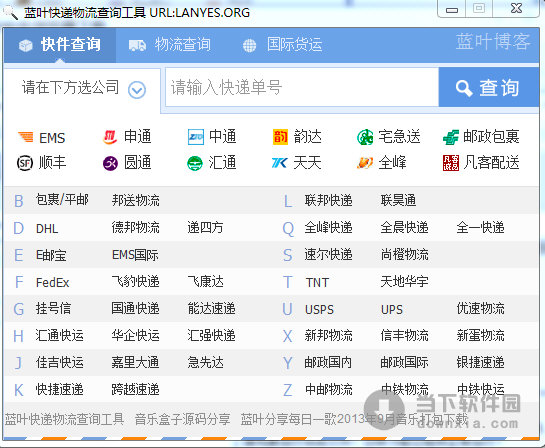Select 包裹/平邮 in row B
545x448 pixels.
62,200
